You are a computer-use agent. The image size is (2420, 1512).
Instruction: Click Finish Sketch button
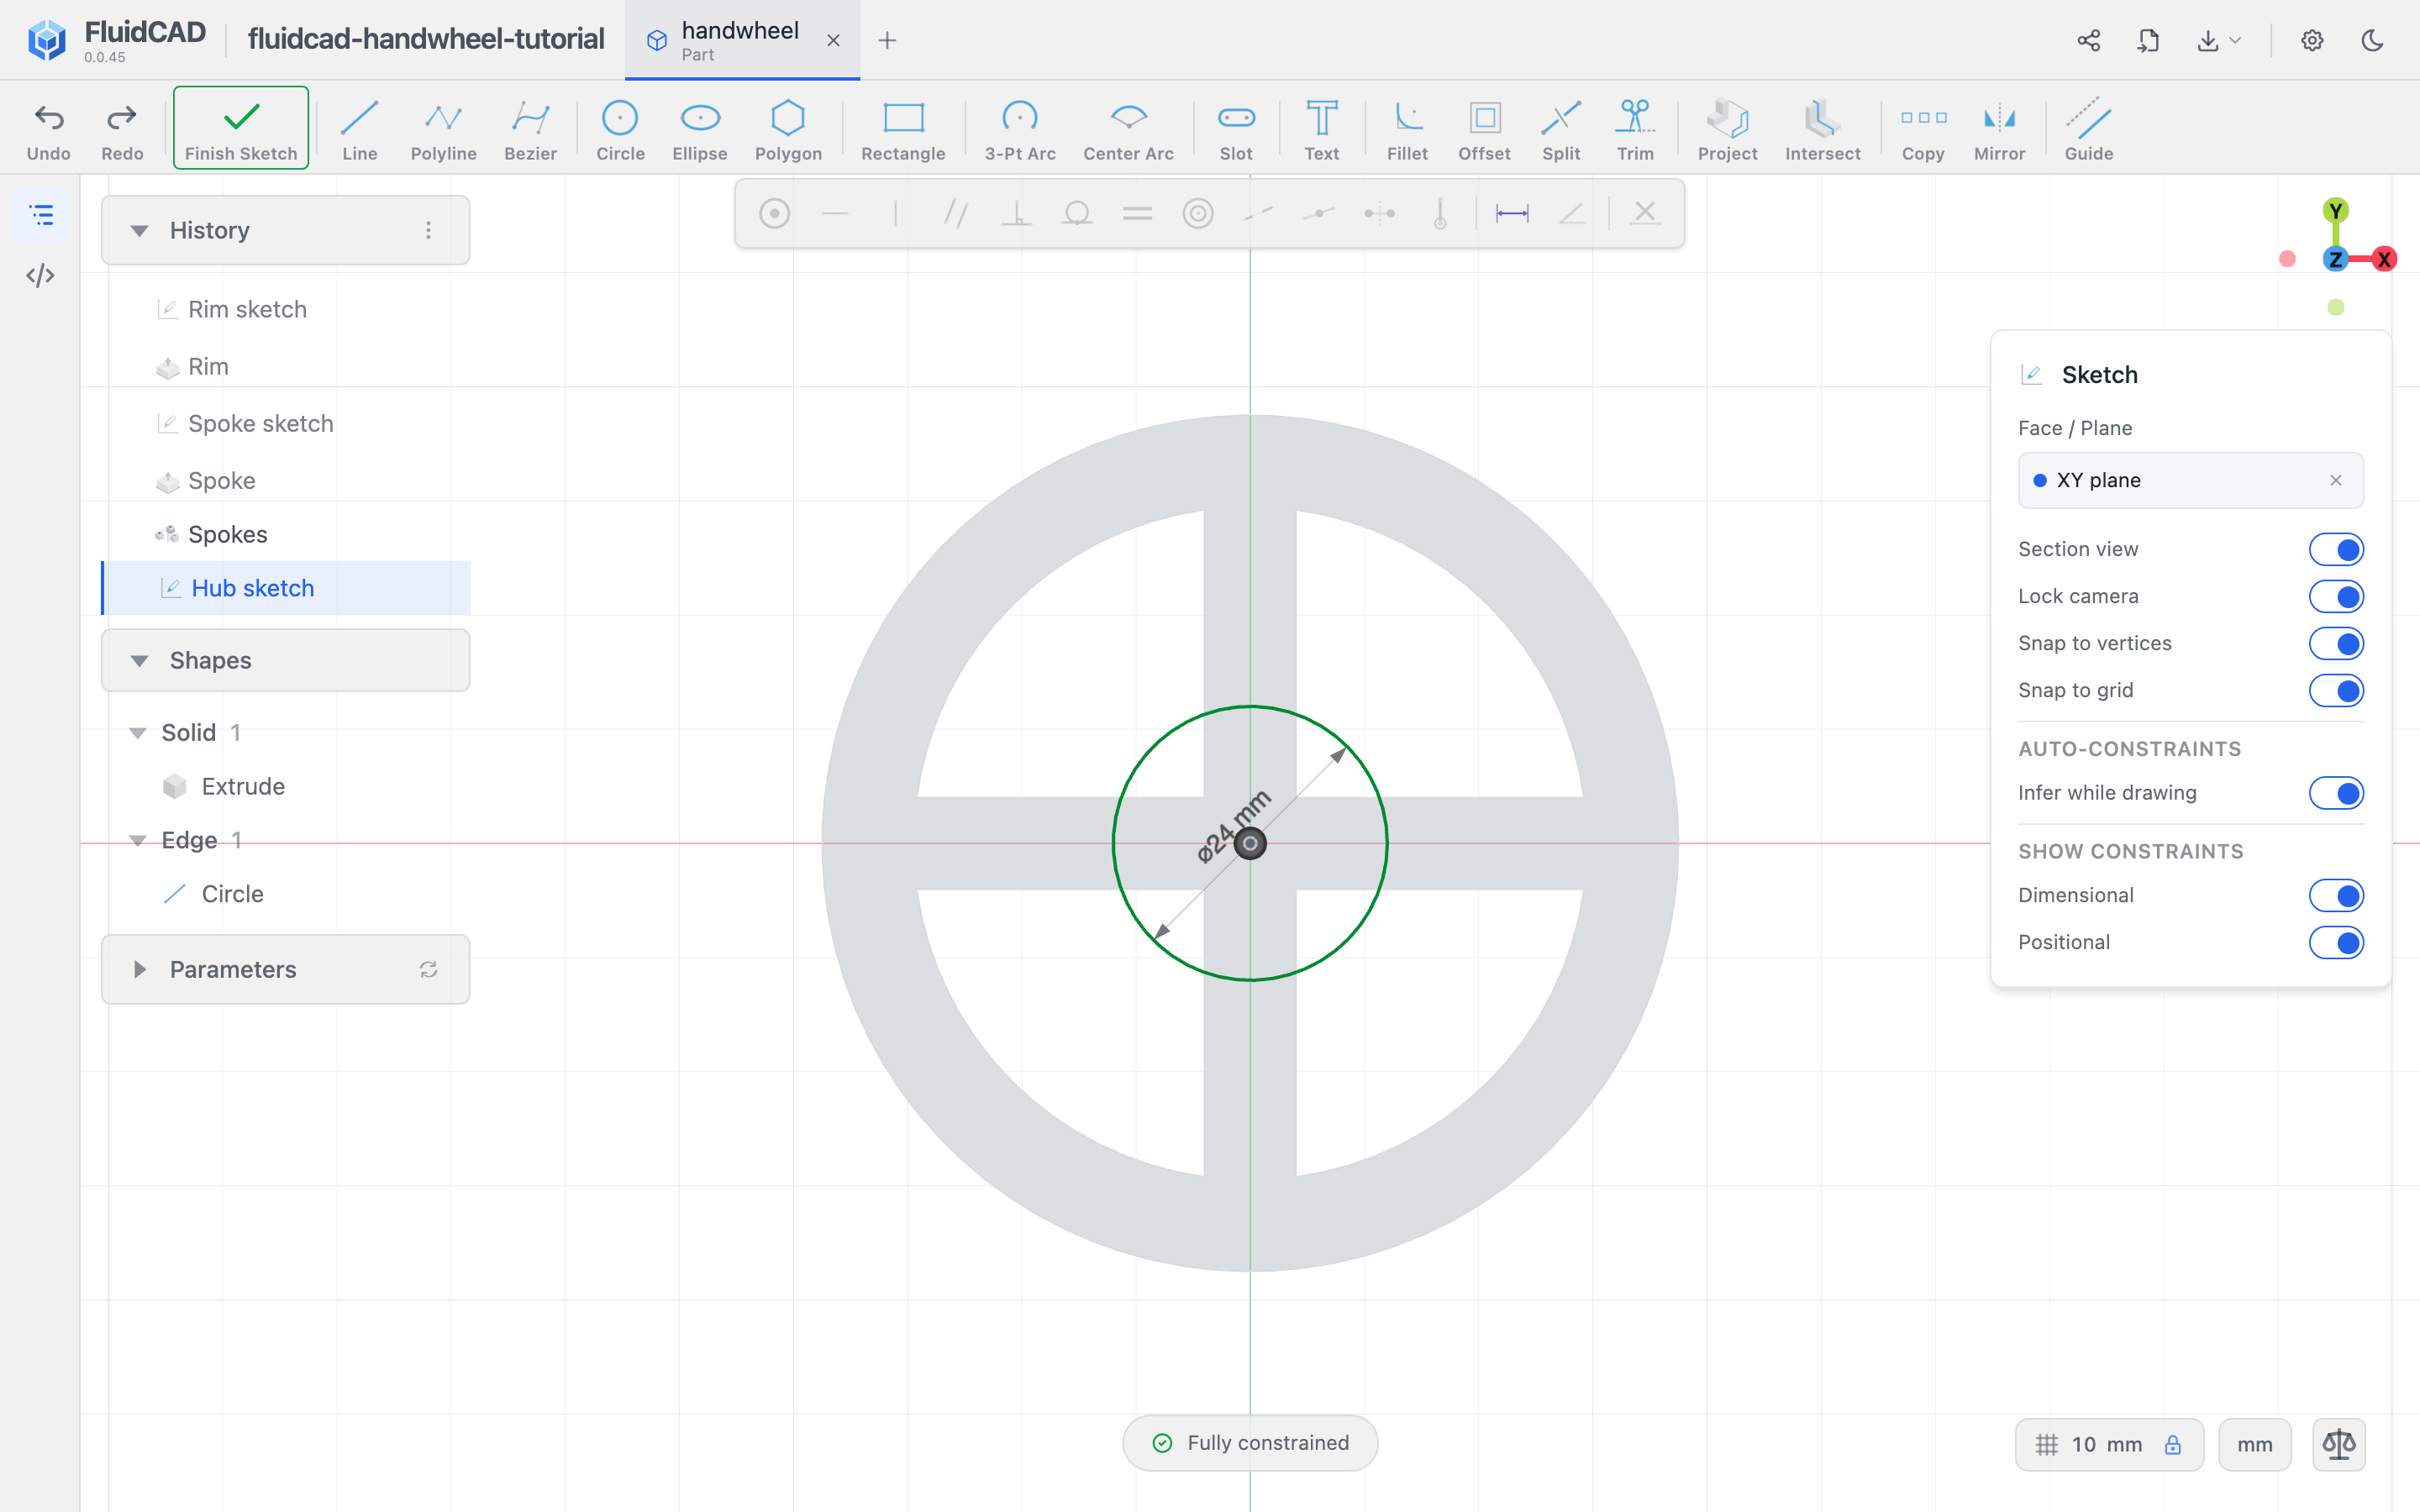click(241, 128)
